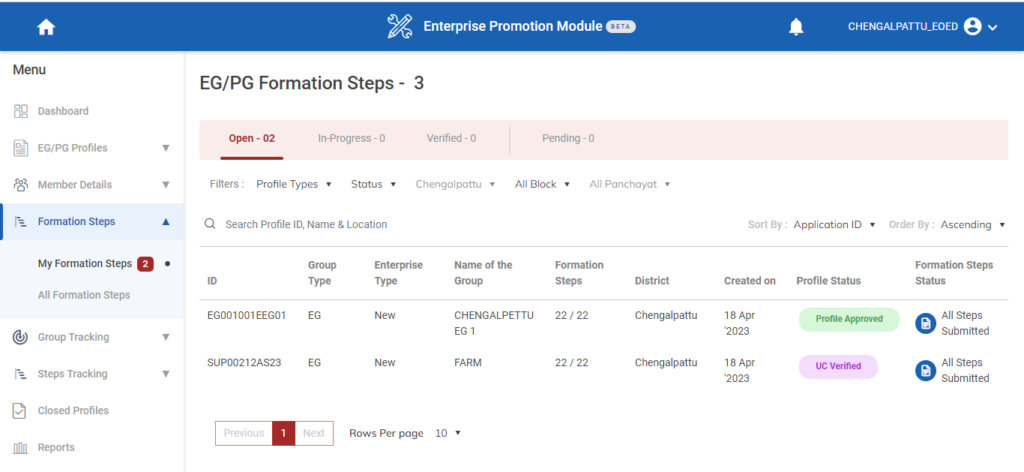Image resolution: width=1024 pixels, height=472 pixels.
Task: Switch to the In-Progress tab
Action: [351, 138]
